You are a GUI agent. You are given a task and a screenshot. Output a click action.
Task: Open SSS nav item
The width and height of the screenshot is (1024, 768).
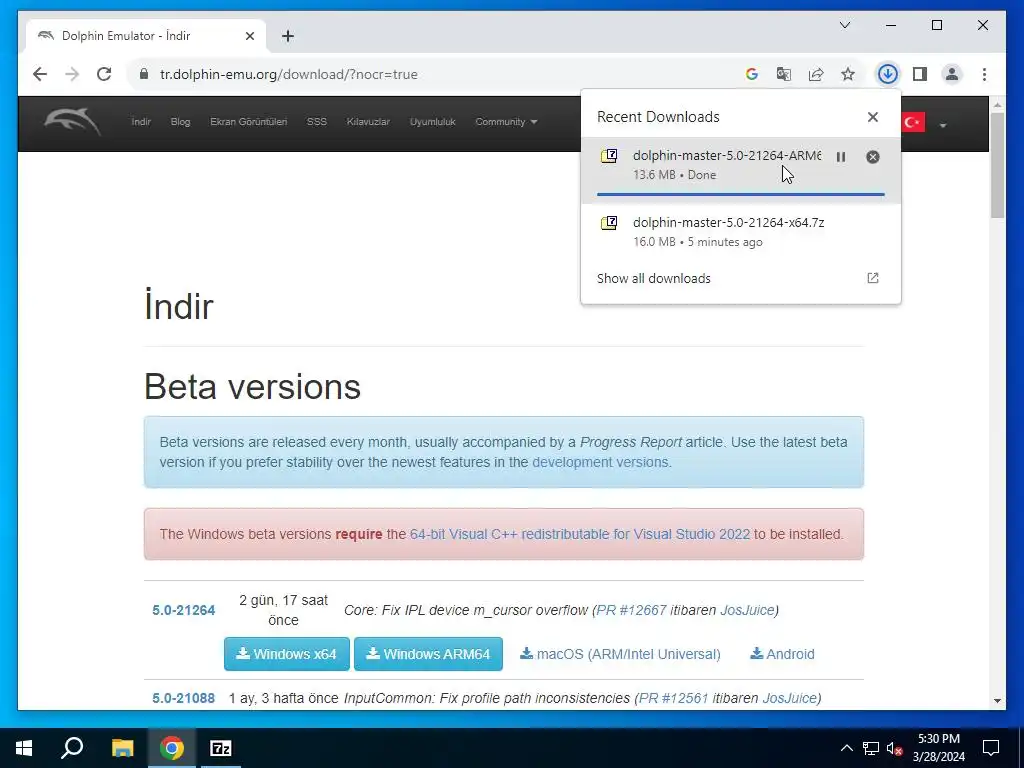click(317, 122)
